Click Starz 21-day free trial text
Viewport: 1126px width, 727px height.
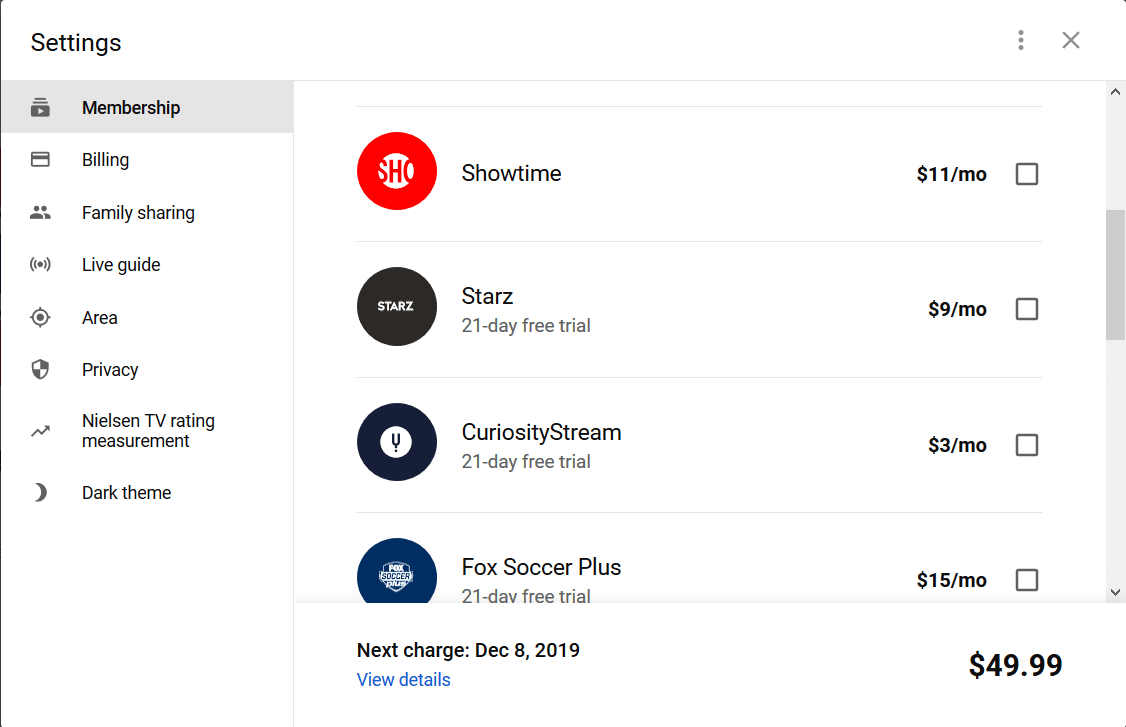(x=526, y=325)
